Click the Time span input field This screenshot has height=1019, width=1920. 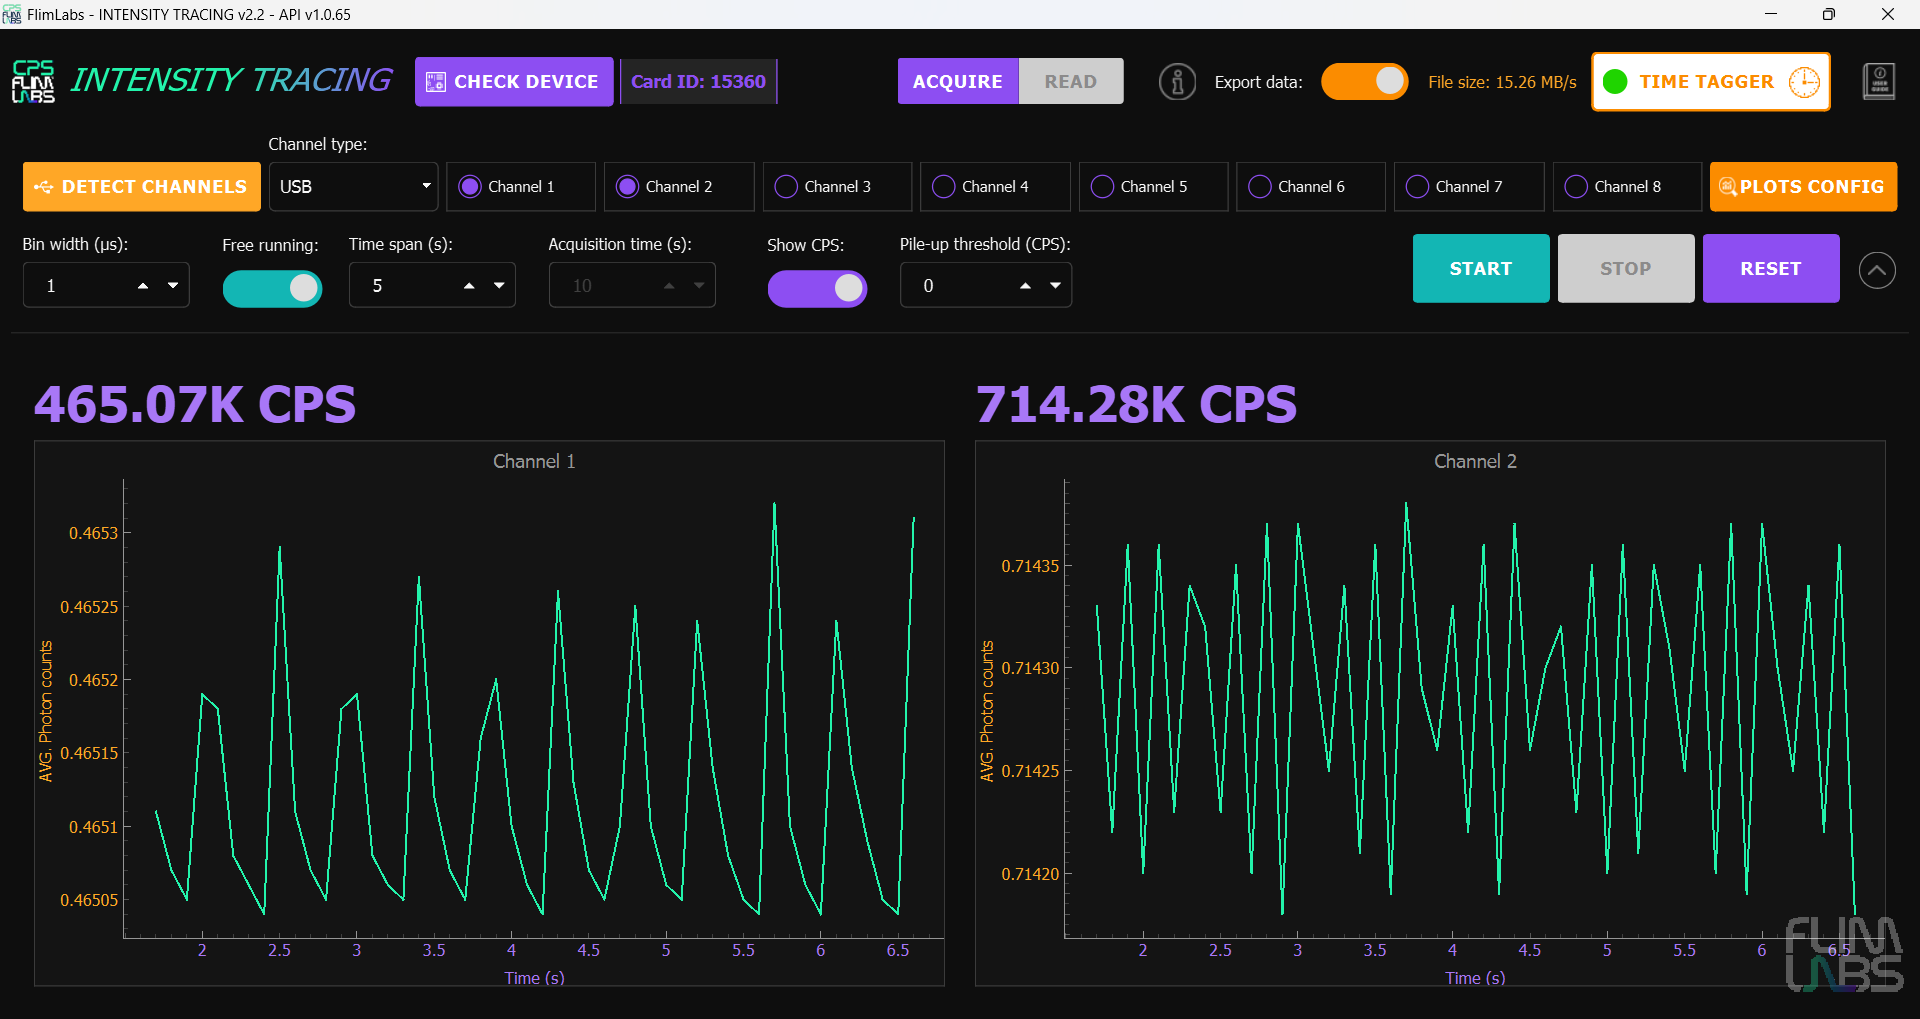pos(432,285)
